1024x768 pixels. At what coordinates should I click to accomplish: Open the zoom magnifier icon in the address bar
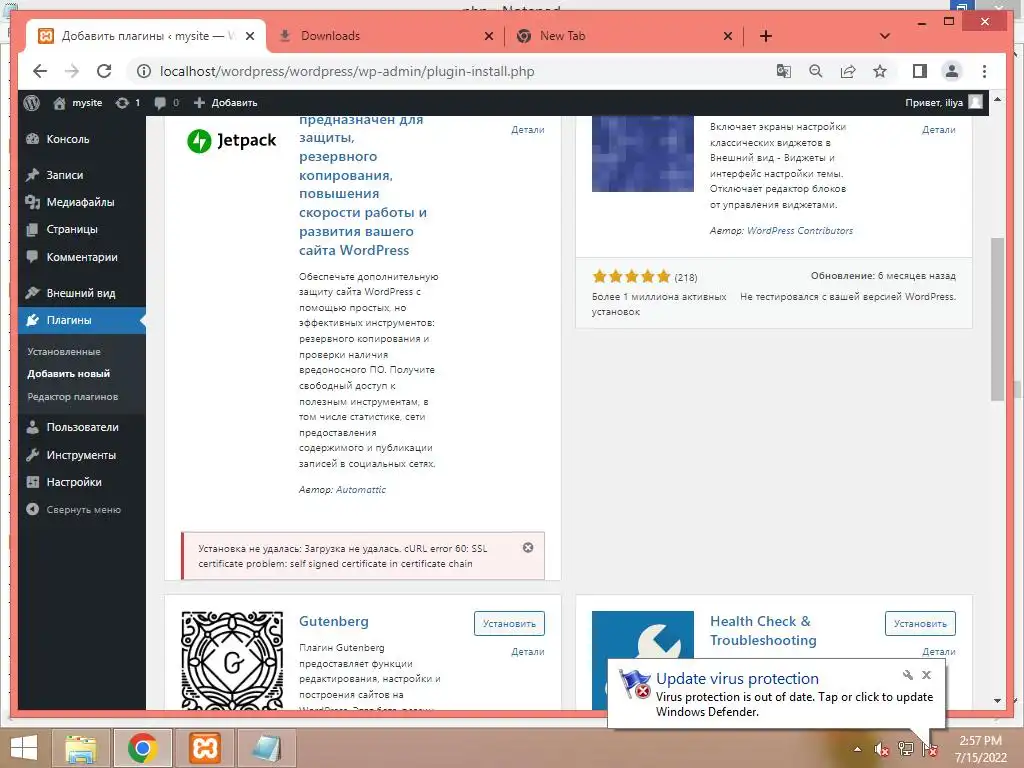pyautogui.click(x=816, y=71)
